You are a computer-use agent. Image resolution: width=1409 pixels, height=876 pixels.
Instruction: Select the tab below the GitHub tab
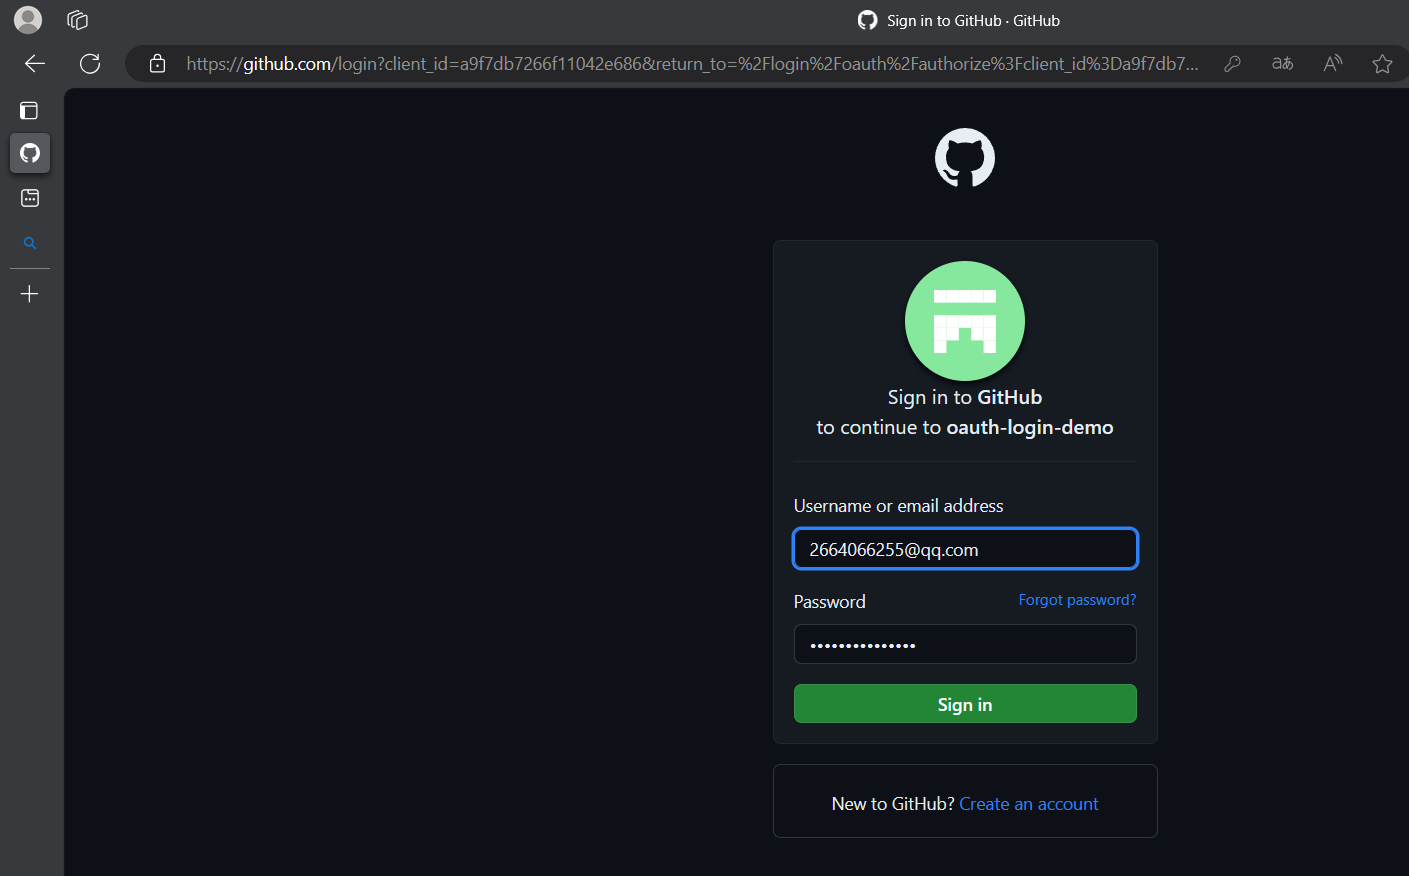point(30,198)
